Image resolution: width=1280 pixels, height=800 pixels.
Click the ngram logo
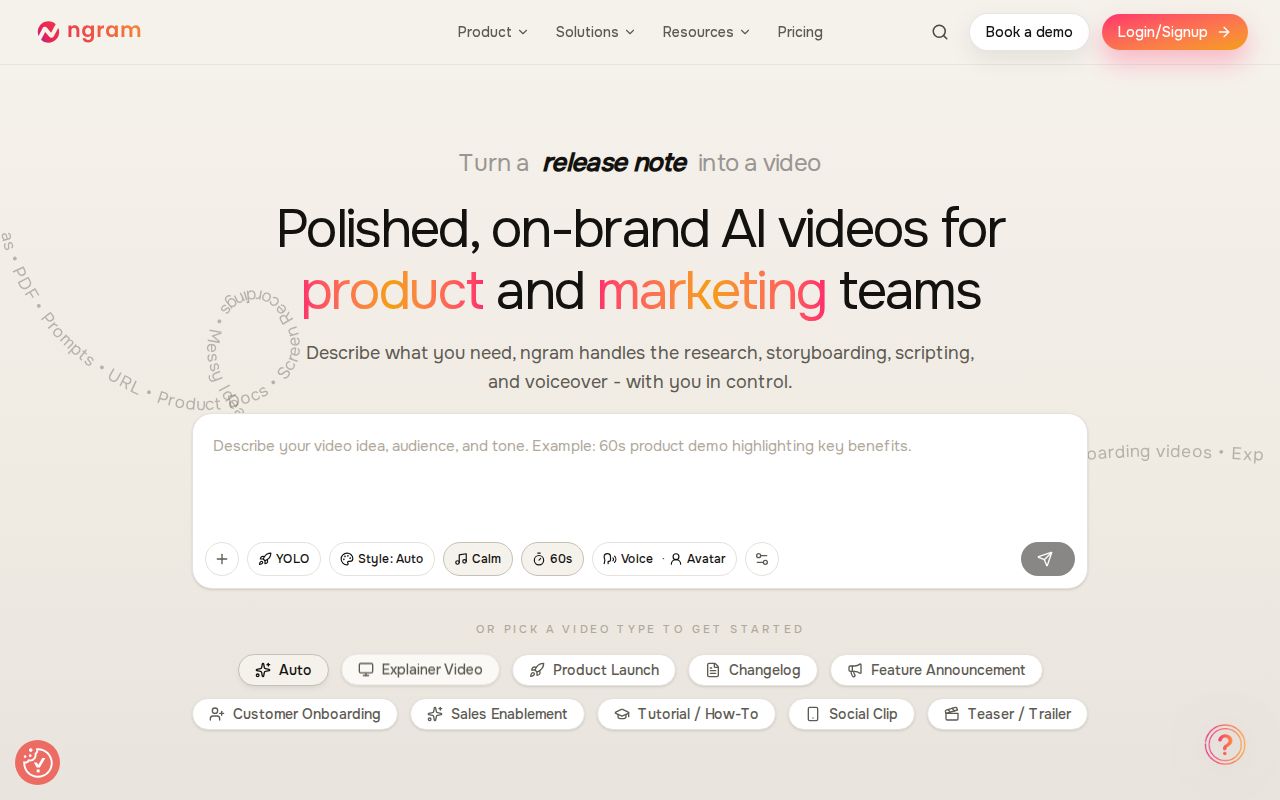pyautogui.click(x=89, y=32)
